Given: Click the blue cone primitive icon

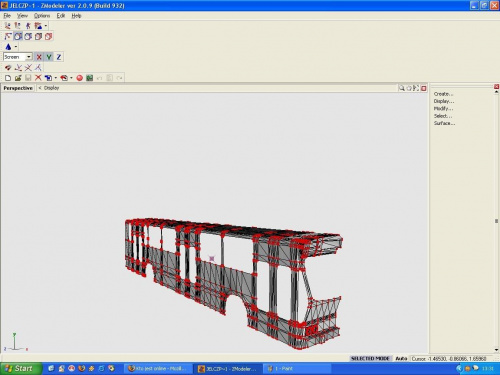Looking at the screenshot, I should [8, 47].
